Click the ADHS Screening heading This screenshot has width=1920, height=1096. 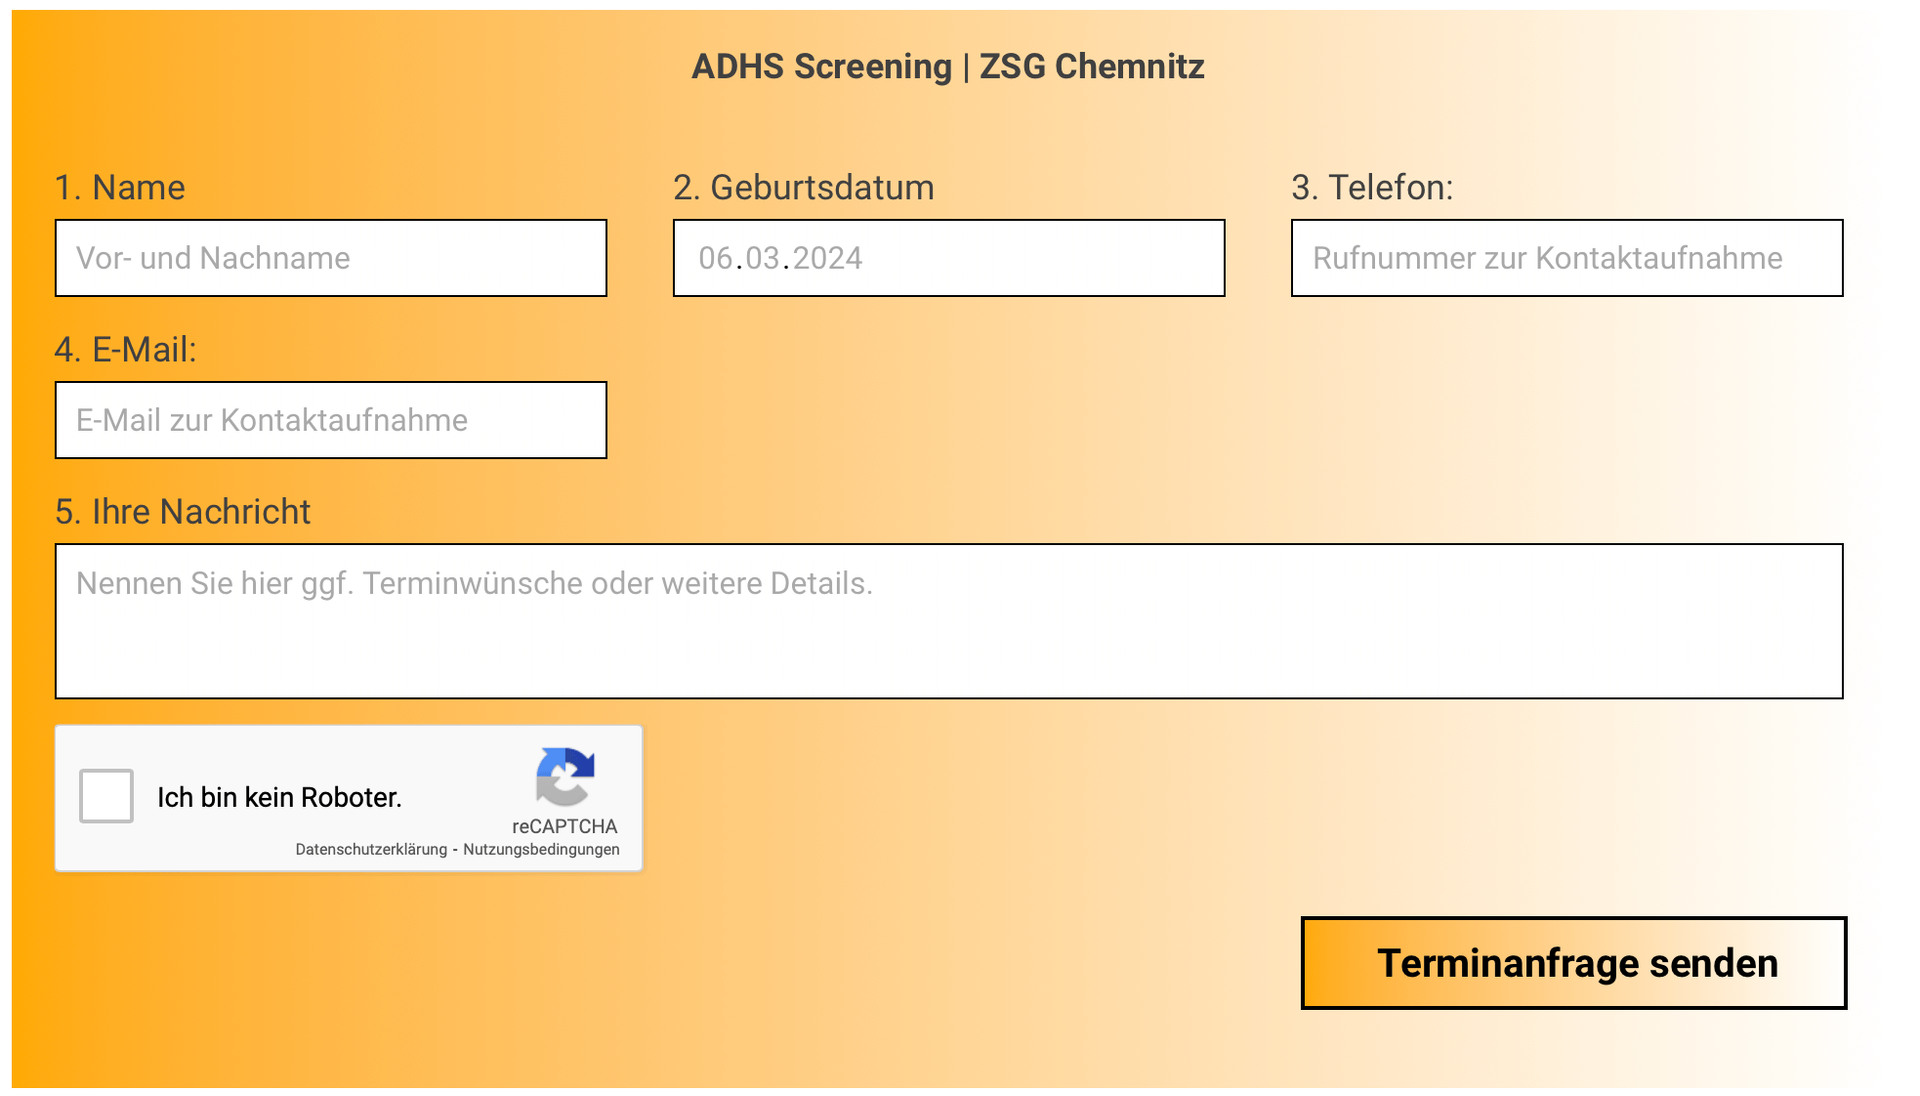pyautogui.click(x=948, y=66)
